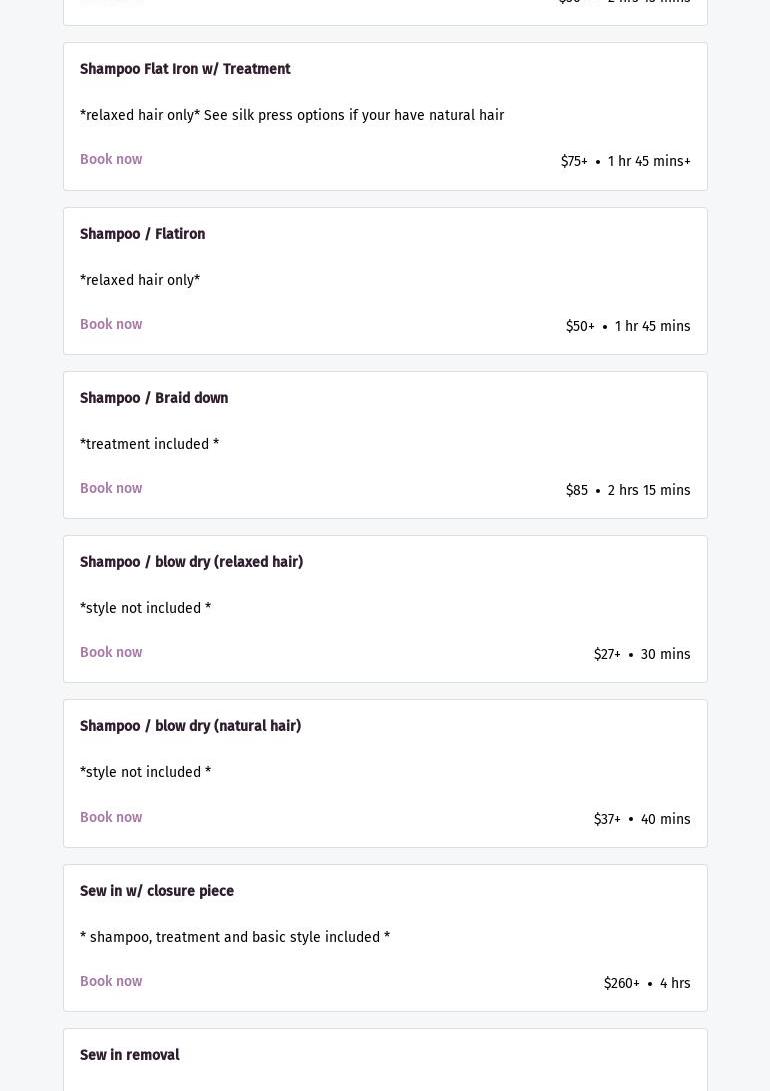Select Shampoo / blow dry (relaxed hair) title
This screenshot has height=1091, width=770.
click(x=191, y=563)
